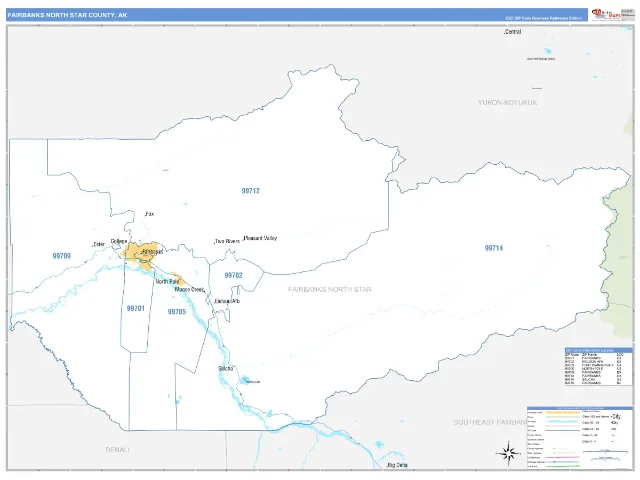Image resolution: width=640 pixels, height=480 pixels.
Task: Click the 'Eielson Afb' label
Action: click(x=227, y=301)
